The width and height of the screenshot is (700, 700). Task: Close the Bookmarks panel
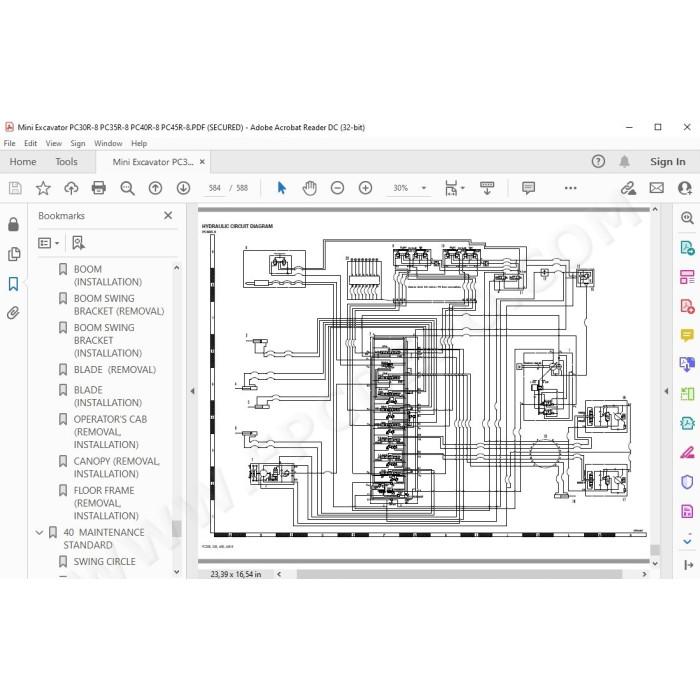[168, 216]
